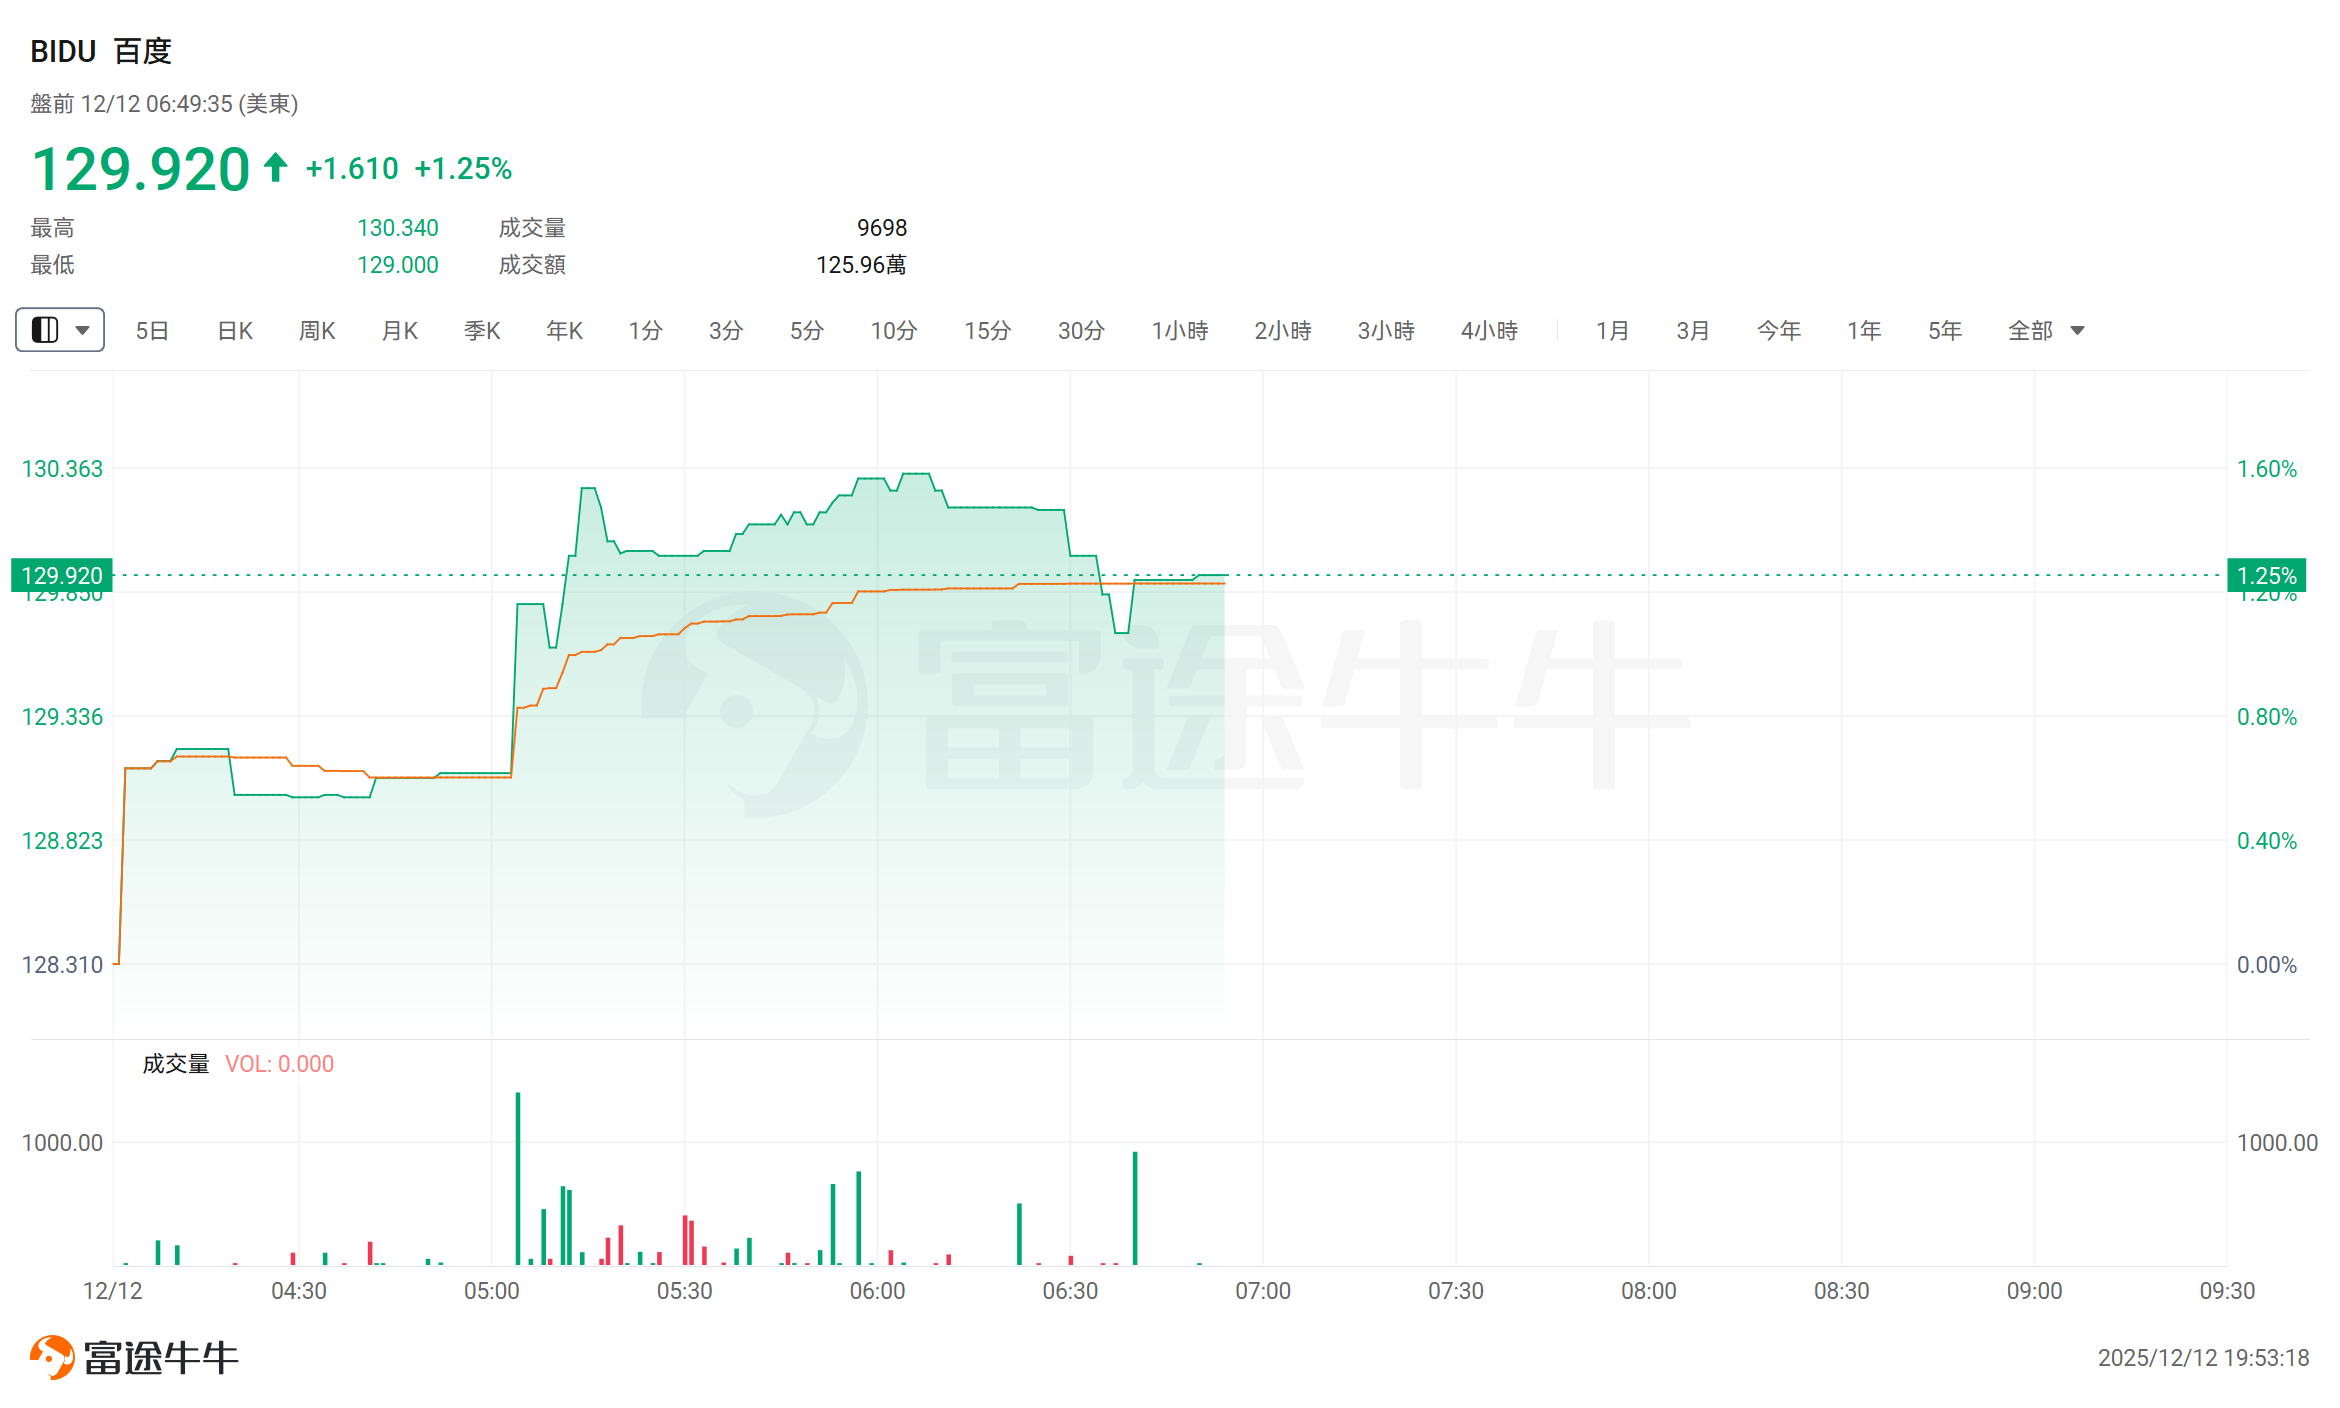Set range to 1月
The image size is (2340, 1408).
(1612, 331)
